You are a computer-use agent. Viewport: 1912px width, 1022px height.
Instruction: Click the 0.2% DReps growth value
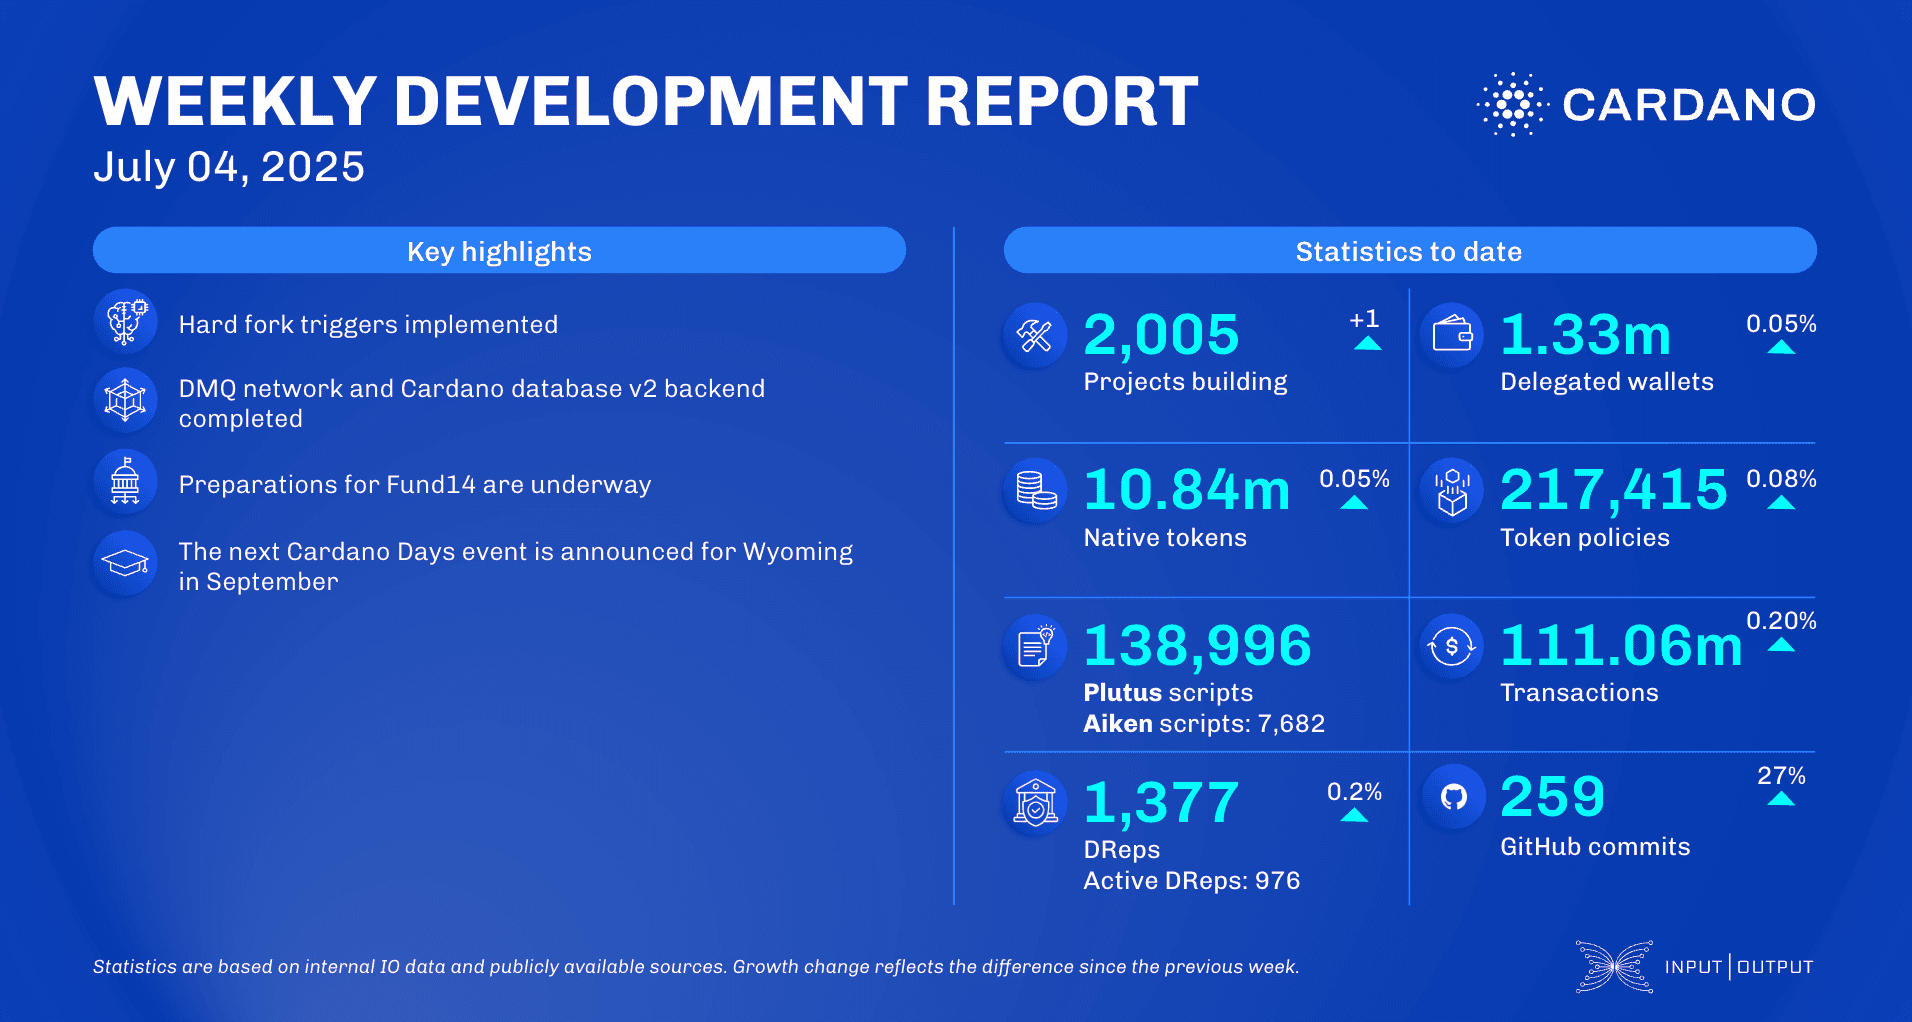[x=1354, y=792]
